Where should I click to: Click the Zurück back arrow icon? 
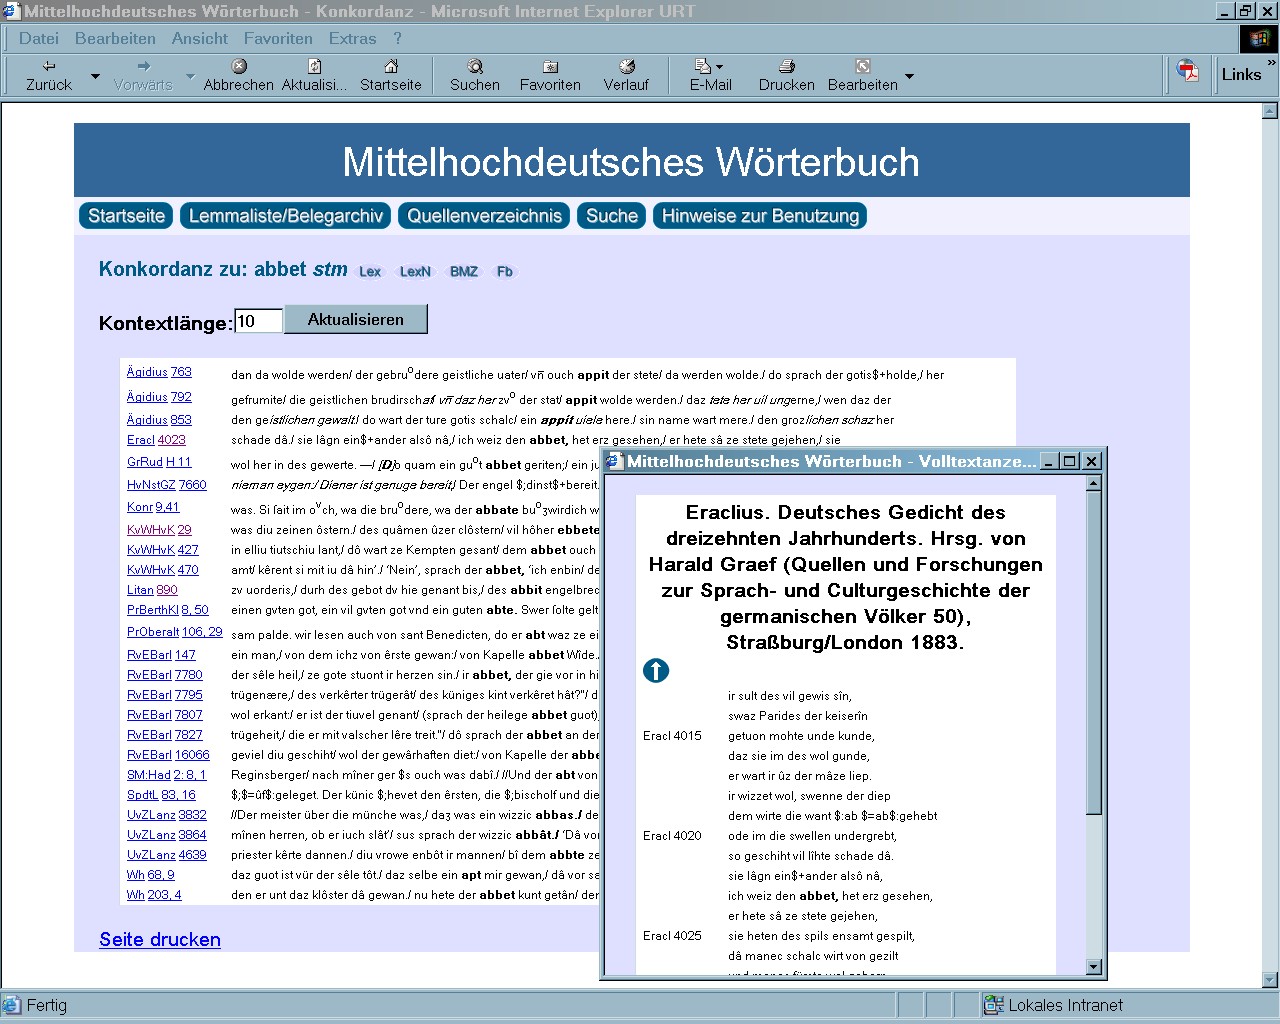(48, 66)
